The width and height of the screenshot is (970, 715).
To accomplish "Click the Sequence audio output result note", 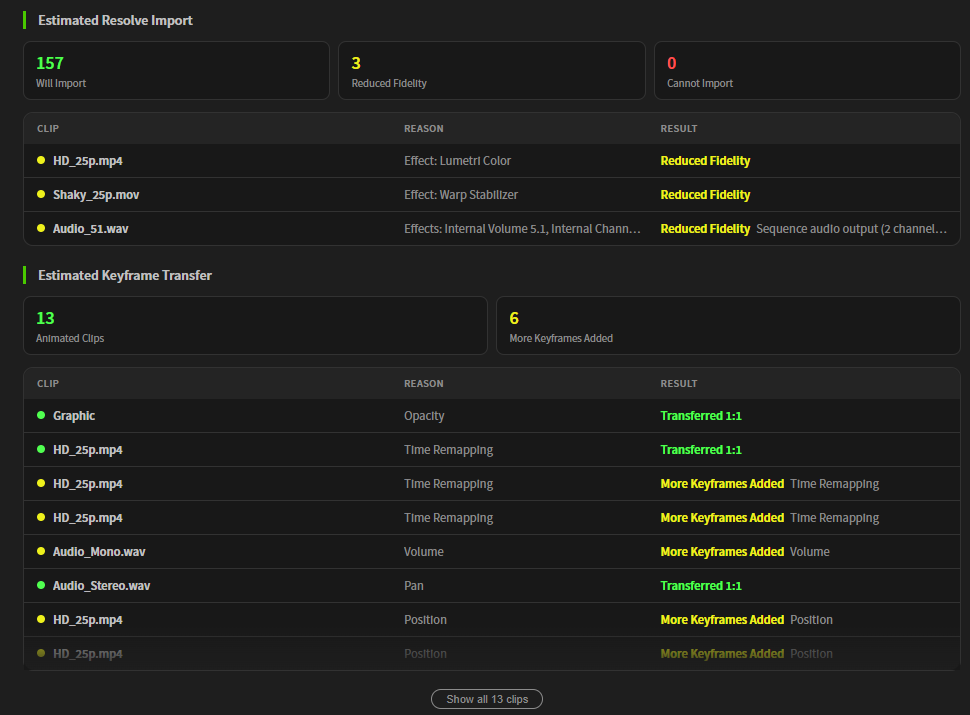I will (851, 229).
